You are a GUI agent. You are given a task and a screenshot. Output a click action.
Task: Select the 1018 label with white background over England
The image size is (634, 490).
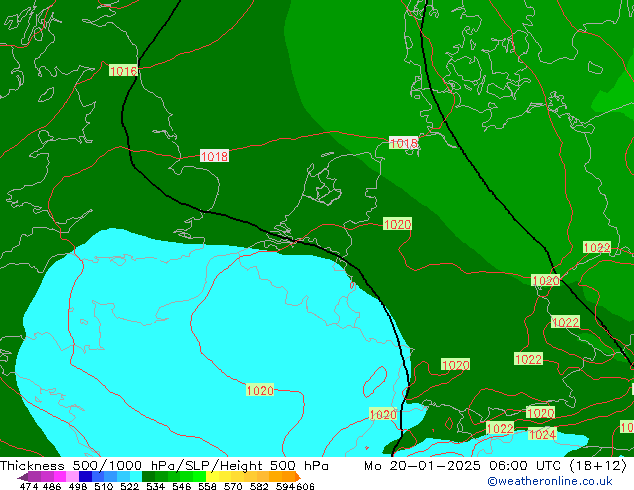(x=214, y=156)
